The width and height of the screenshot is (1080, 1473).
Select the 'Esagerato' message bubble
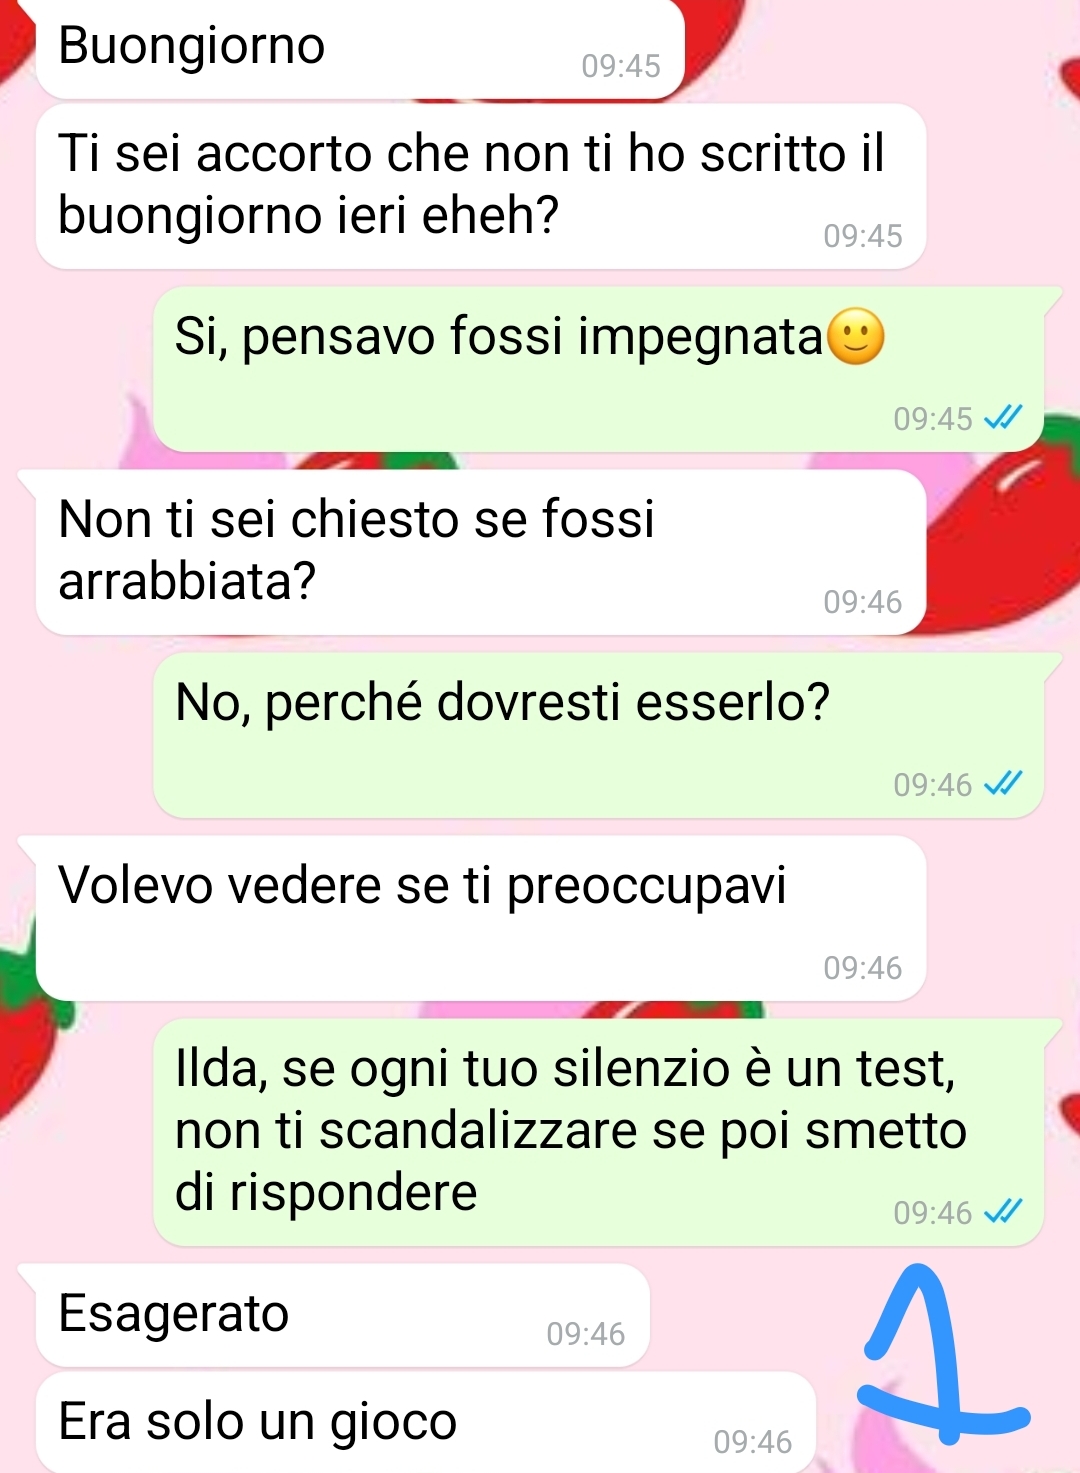pos(343,1316)
